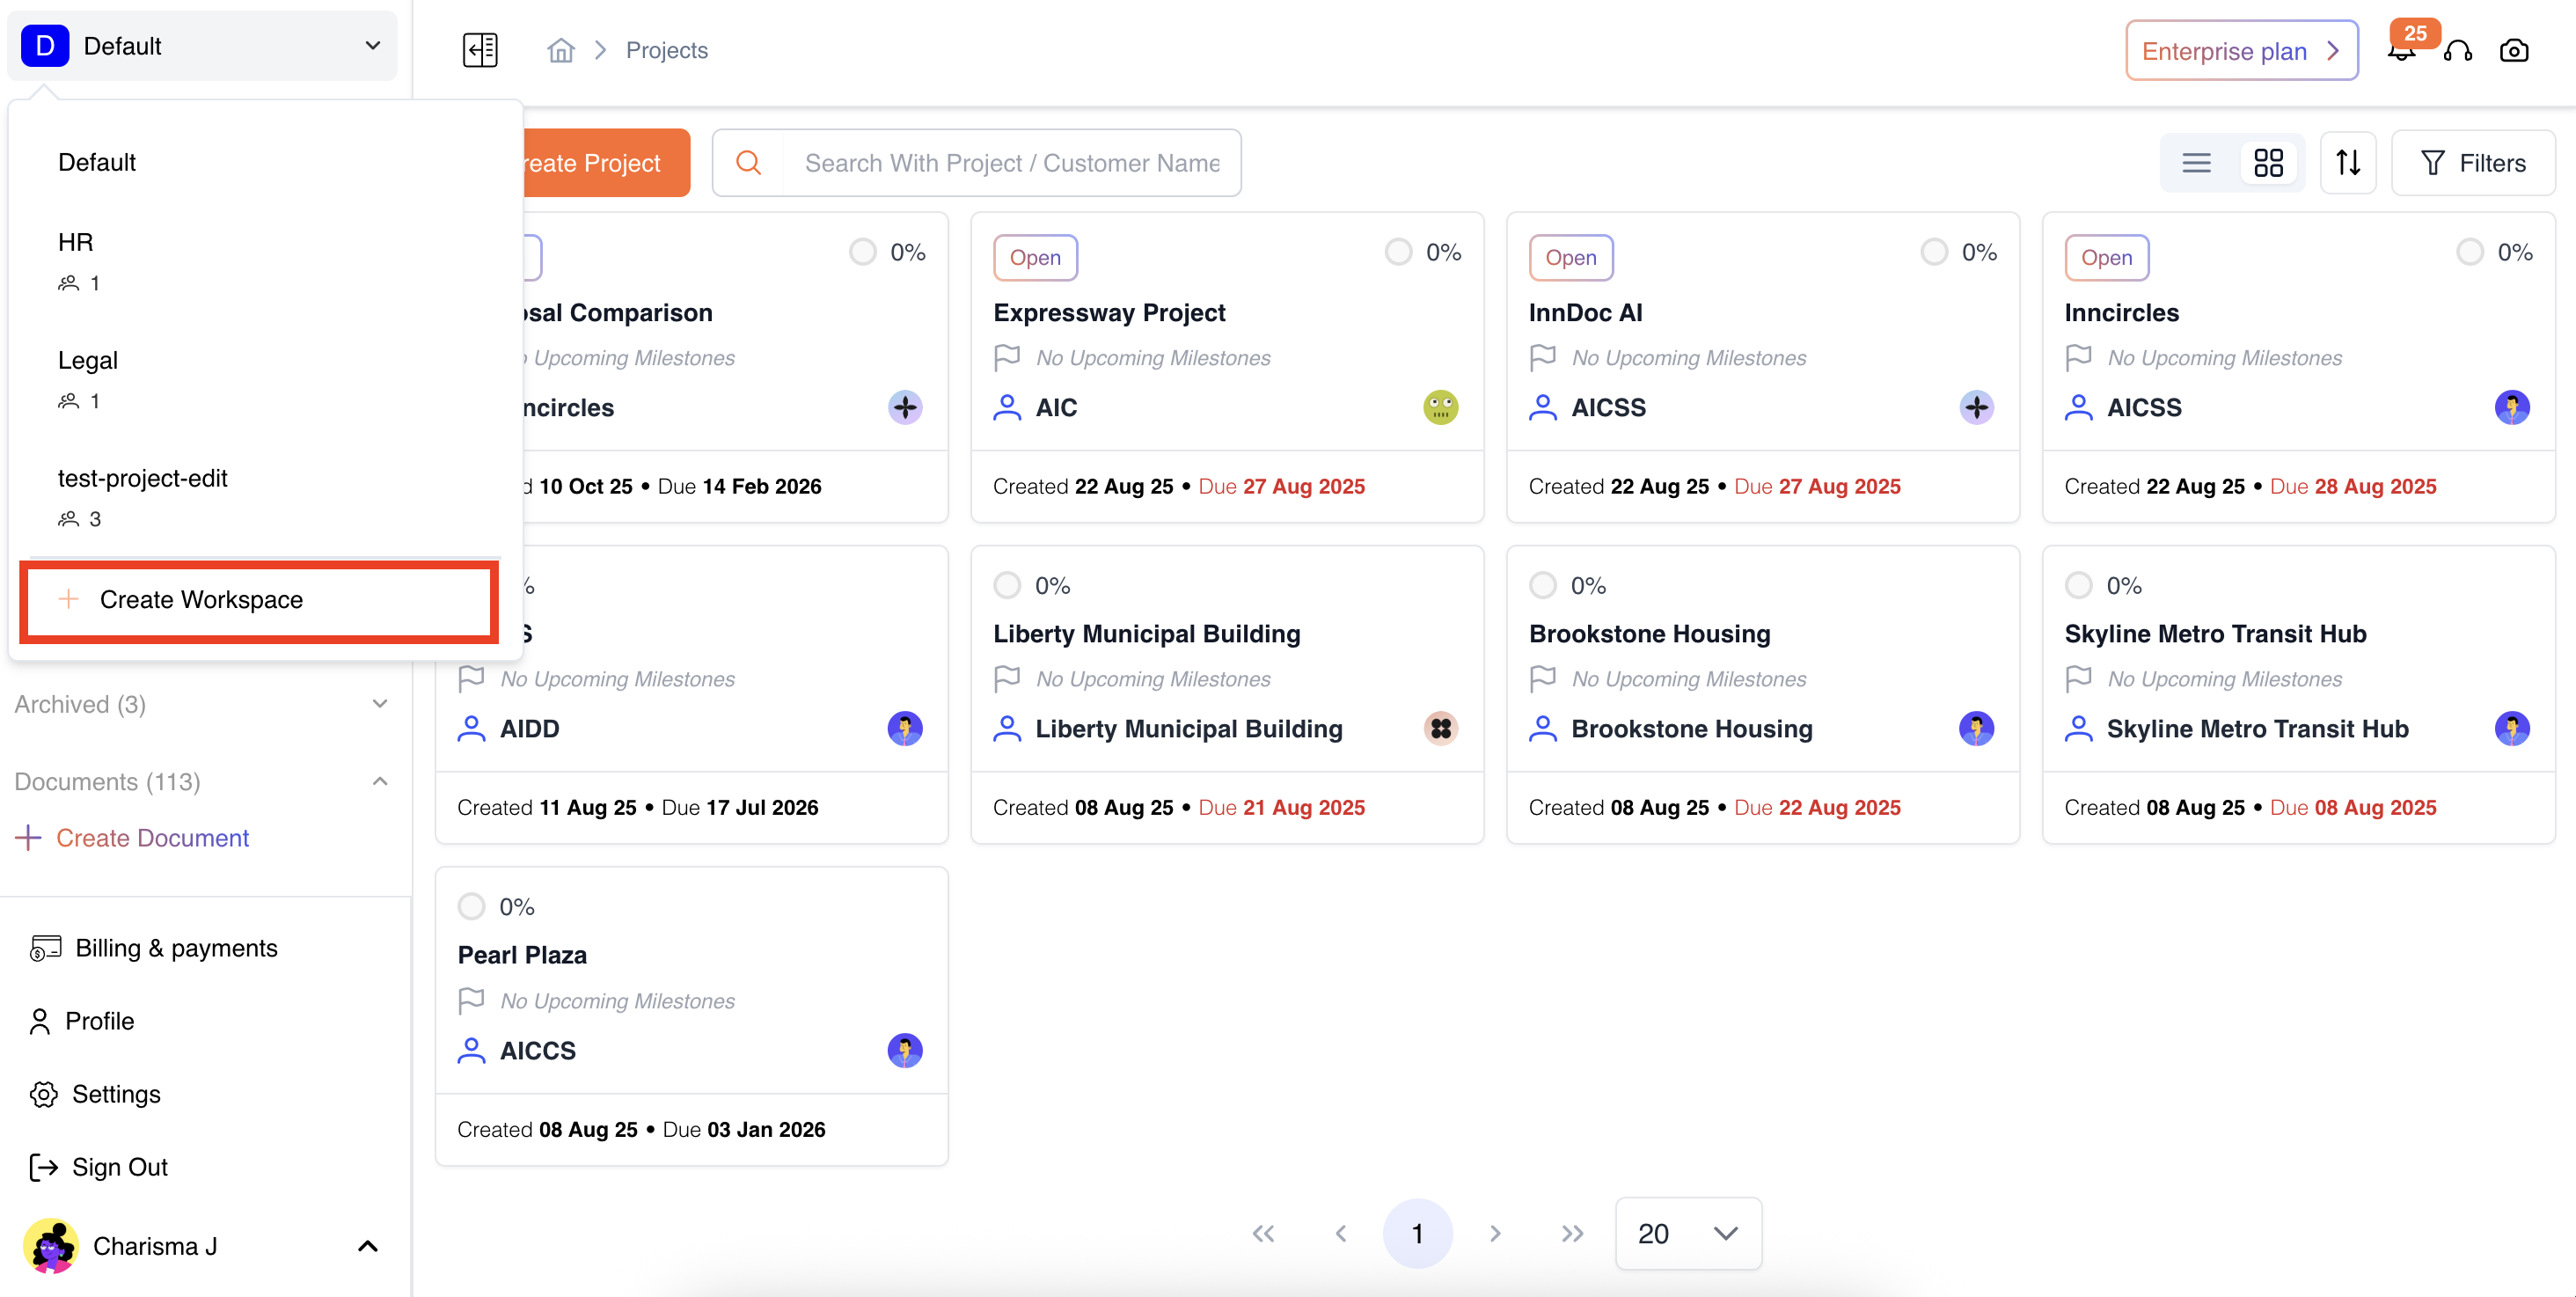The width and height of the screenshot is (2576, 1297).
Task: Open the page size 20 dropdown
Action: (x=1688, y=1233)
